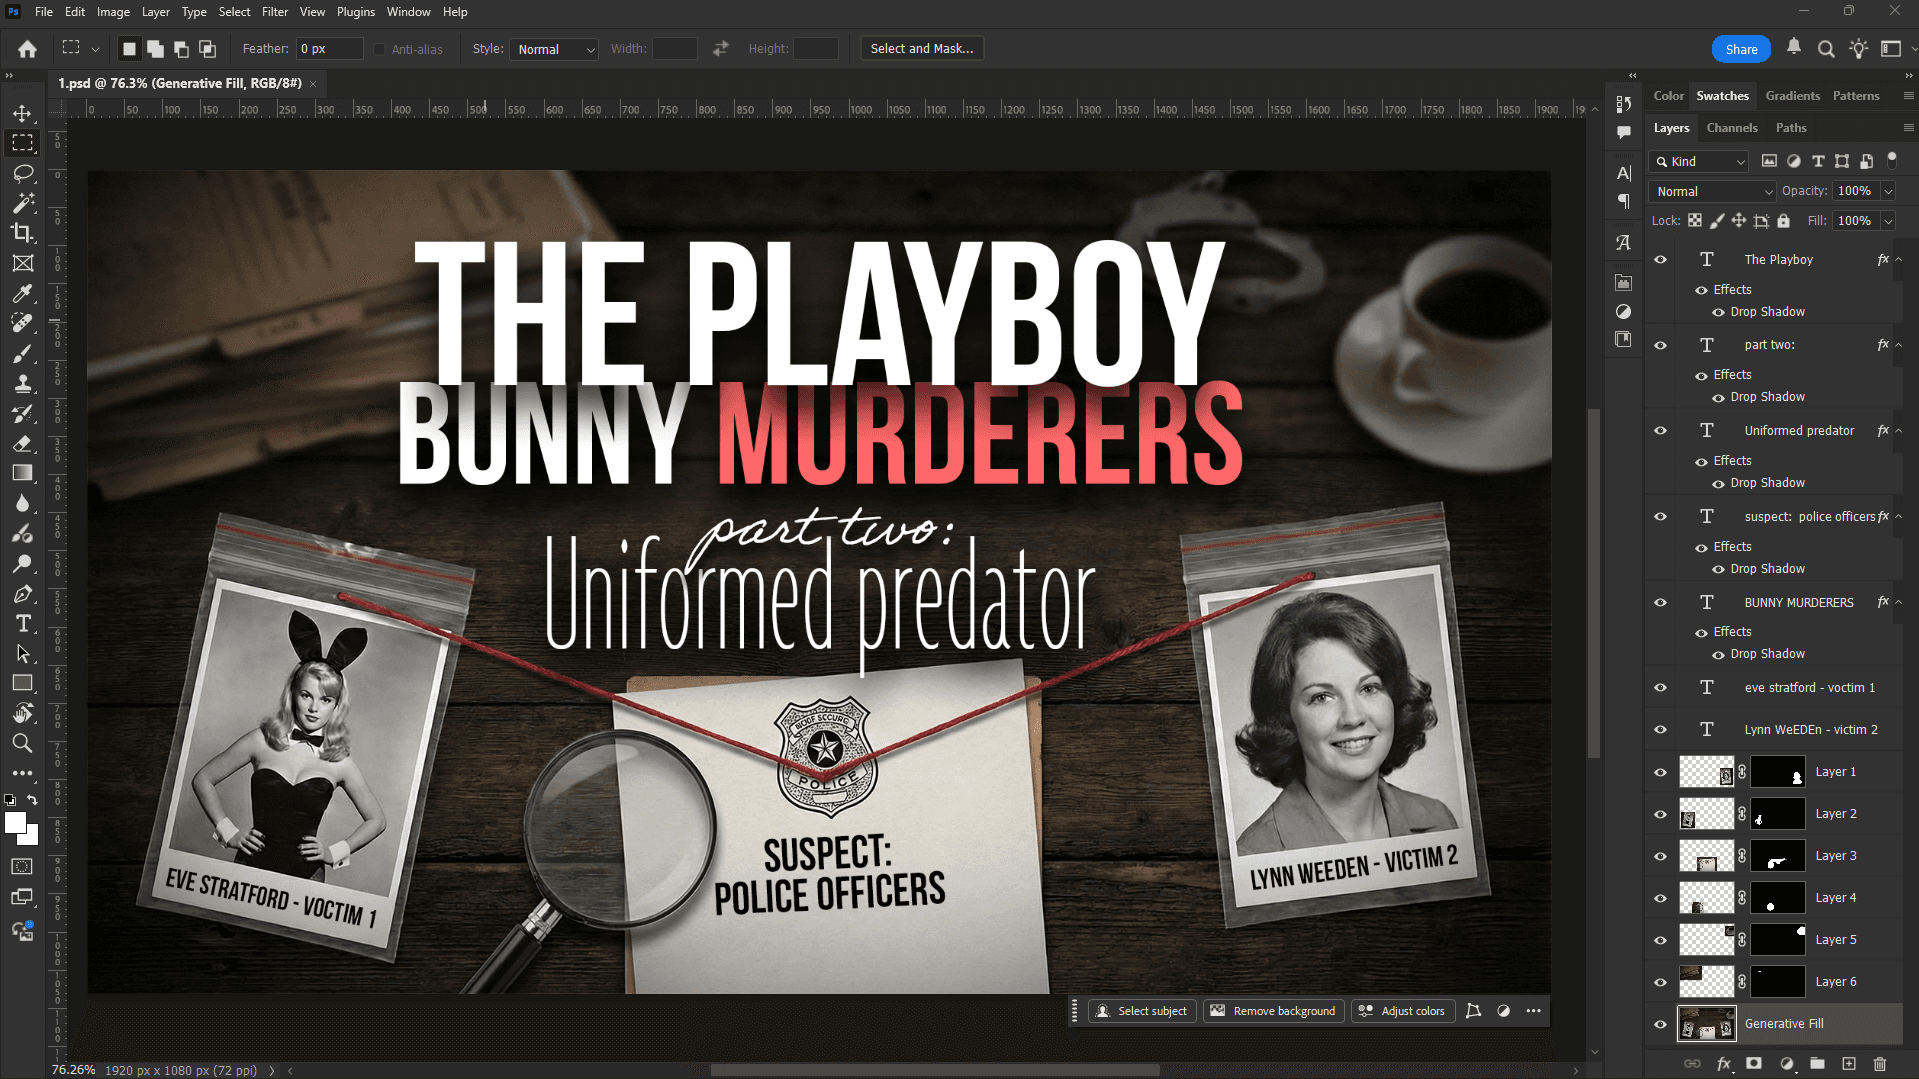This screenshot has height=1079, width=1919.
Task: Hide the BUNNY MURDERERS layer
Action: click(x=1661, y=603)
